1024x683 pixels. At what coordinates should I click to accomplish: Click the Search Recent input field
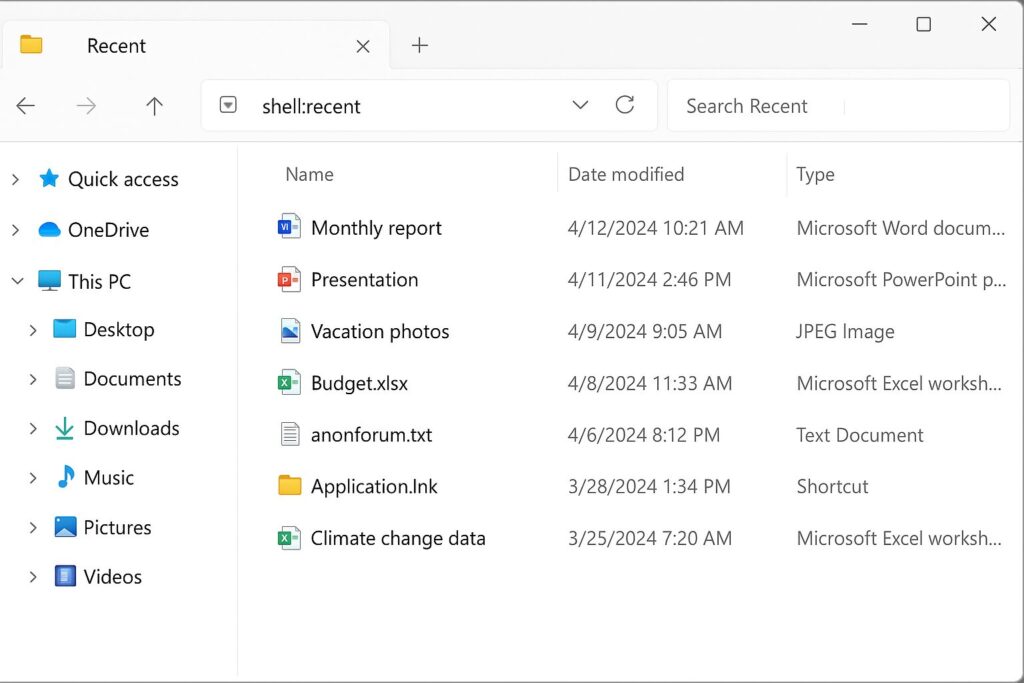pyautogui.click(x=760, y=106)
